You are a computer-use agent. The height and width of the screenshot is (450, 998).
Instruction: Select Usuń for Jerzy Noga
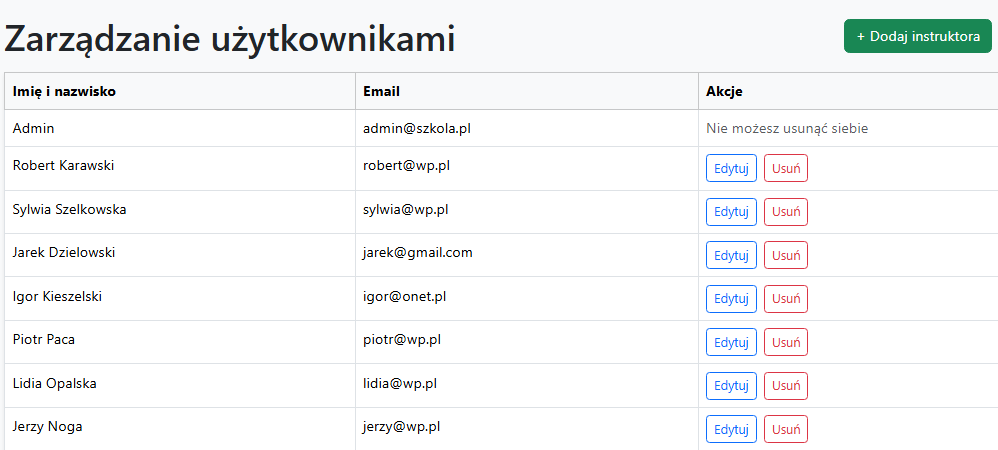(785, 429)
